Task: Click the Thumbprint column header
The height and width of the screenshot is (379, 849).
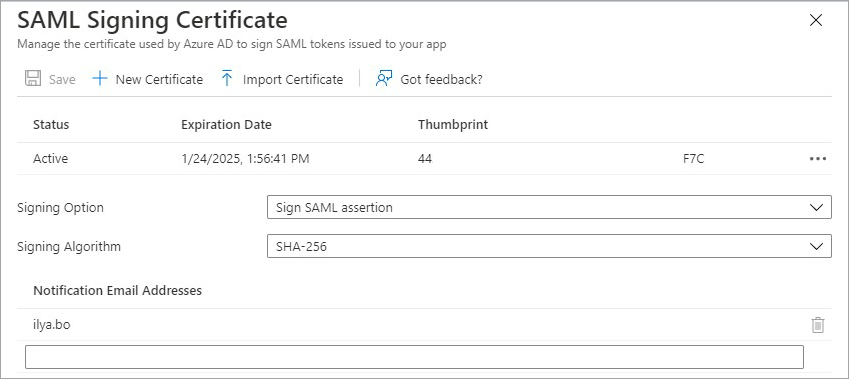Action: (453, 125)
